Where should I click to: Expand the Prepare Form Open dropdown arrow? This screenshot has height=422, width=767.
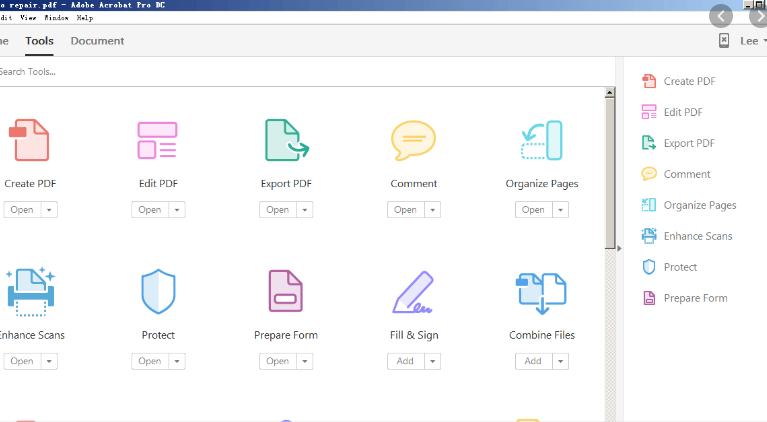(305, 361)
